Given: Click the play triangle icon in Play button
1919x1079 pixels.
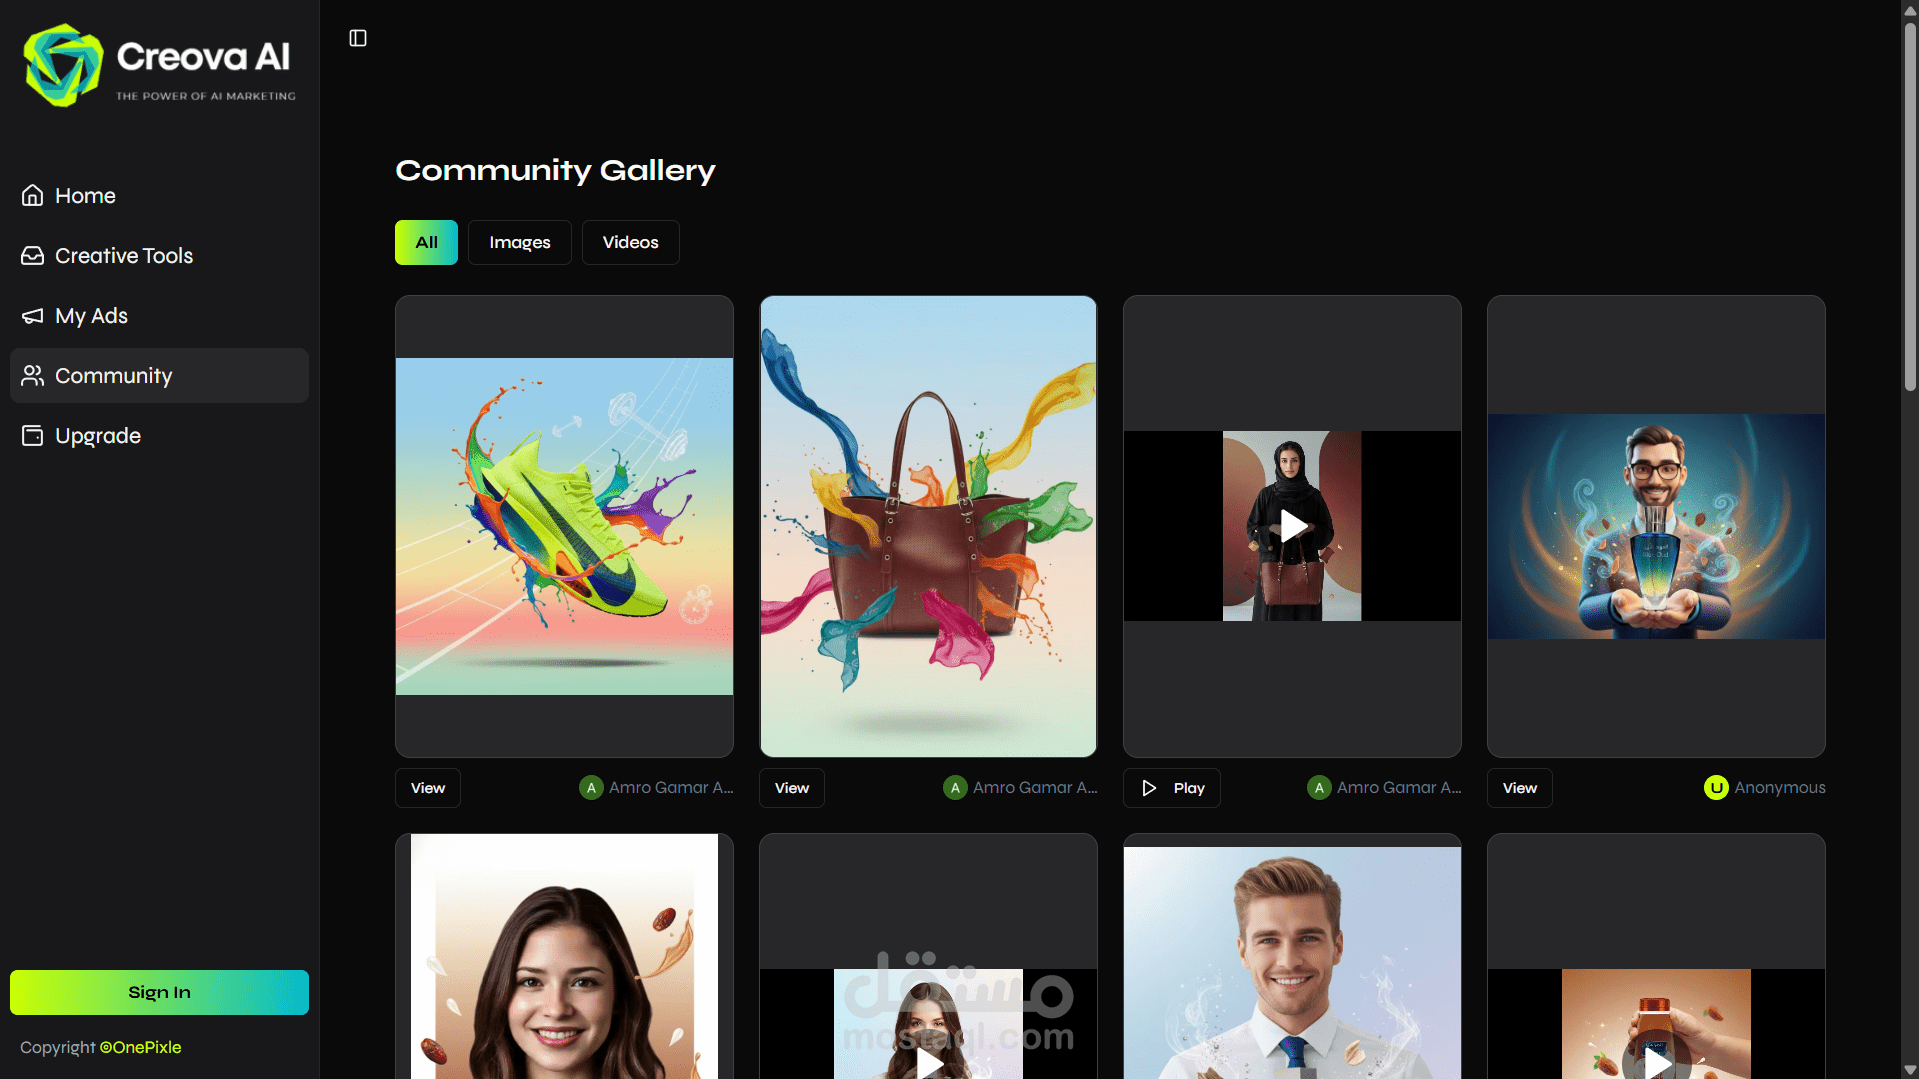Looking at the screenshot, I should pos(1149,788).
